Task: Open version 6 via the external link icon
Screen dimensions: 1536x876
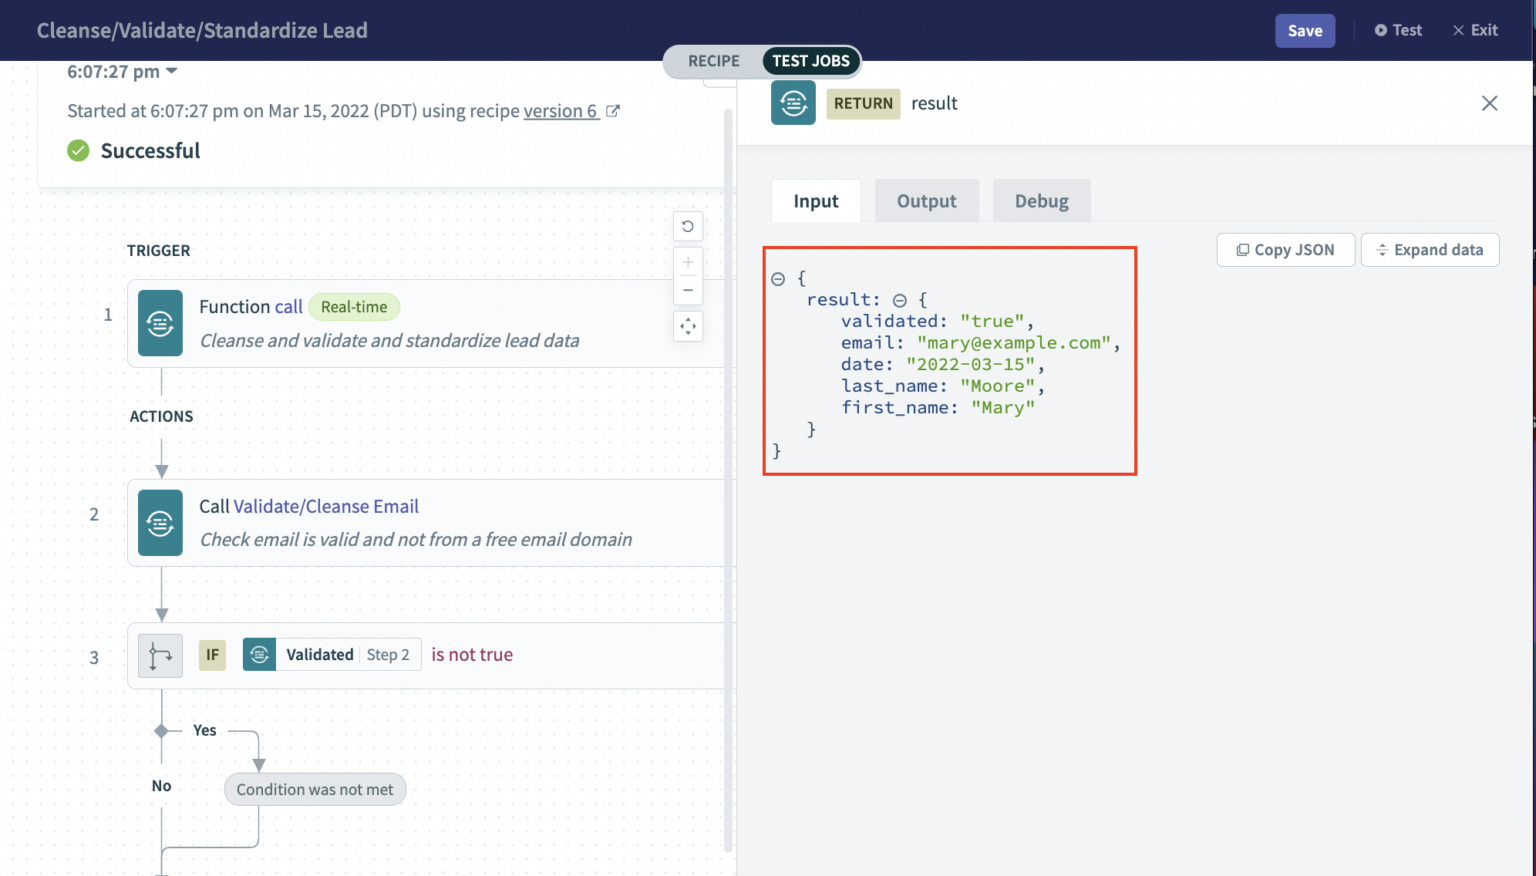Action: (613, 111)
